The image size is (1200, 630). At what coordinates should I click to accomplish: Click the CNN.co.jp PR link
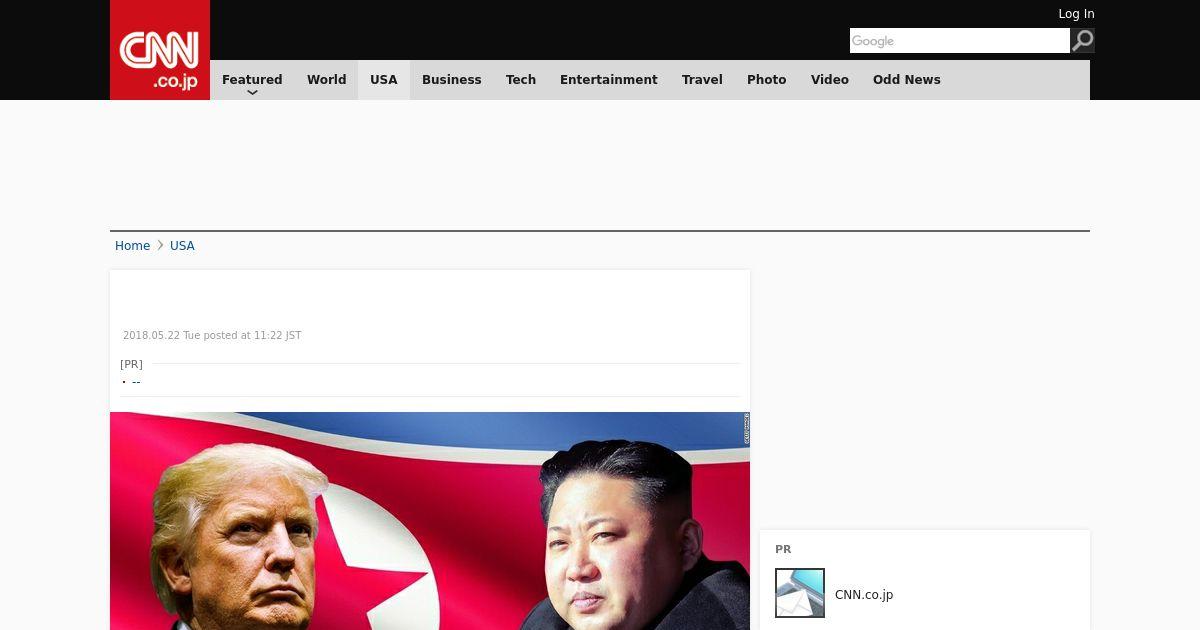coord(864,595)
